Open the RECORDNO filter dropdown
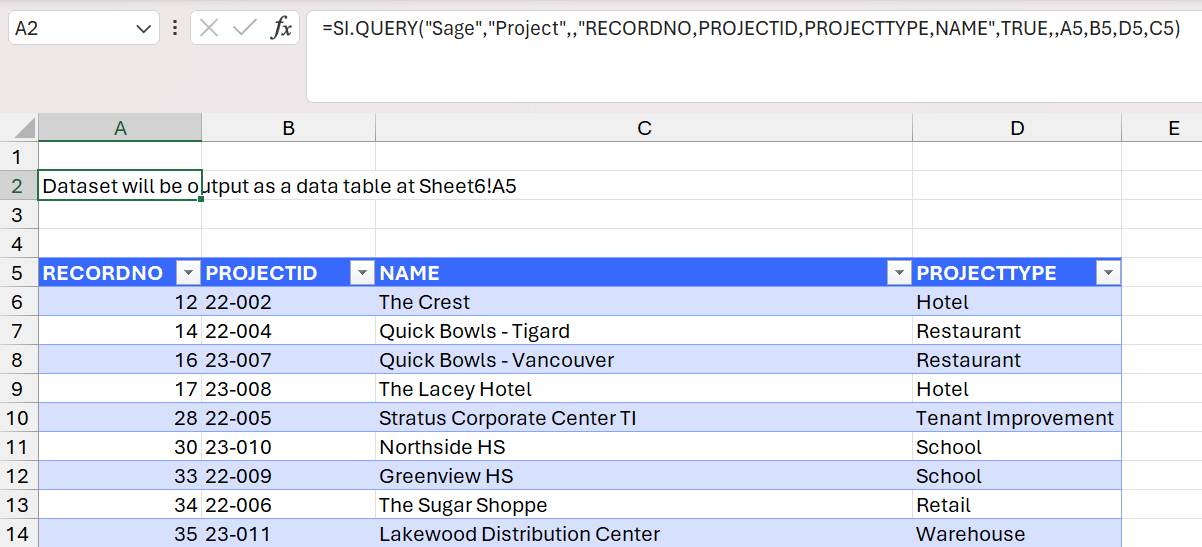The height and width of the screenshot is (547, 1202). tap(188, 273)
